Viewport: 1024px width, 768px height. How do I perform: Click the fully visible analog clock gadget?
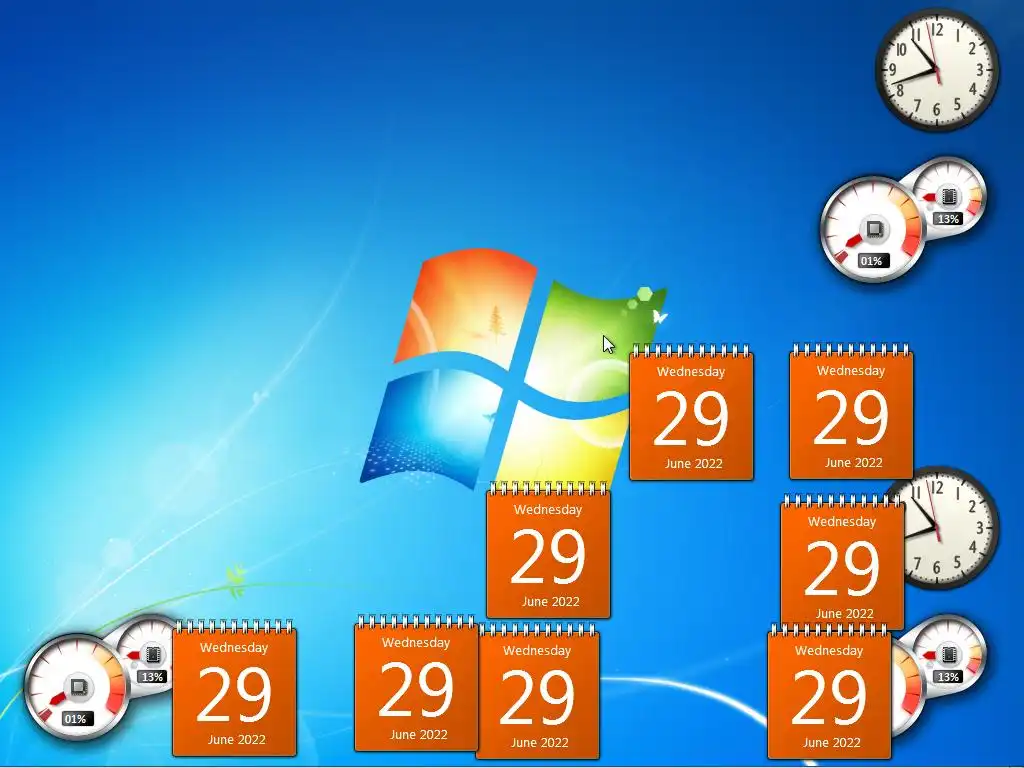coord(937,69)
